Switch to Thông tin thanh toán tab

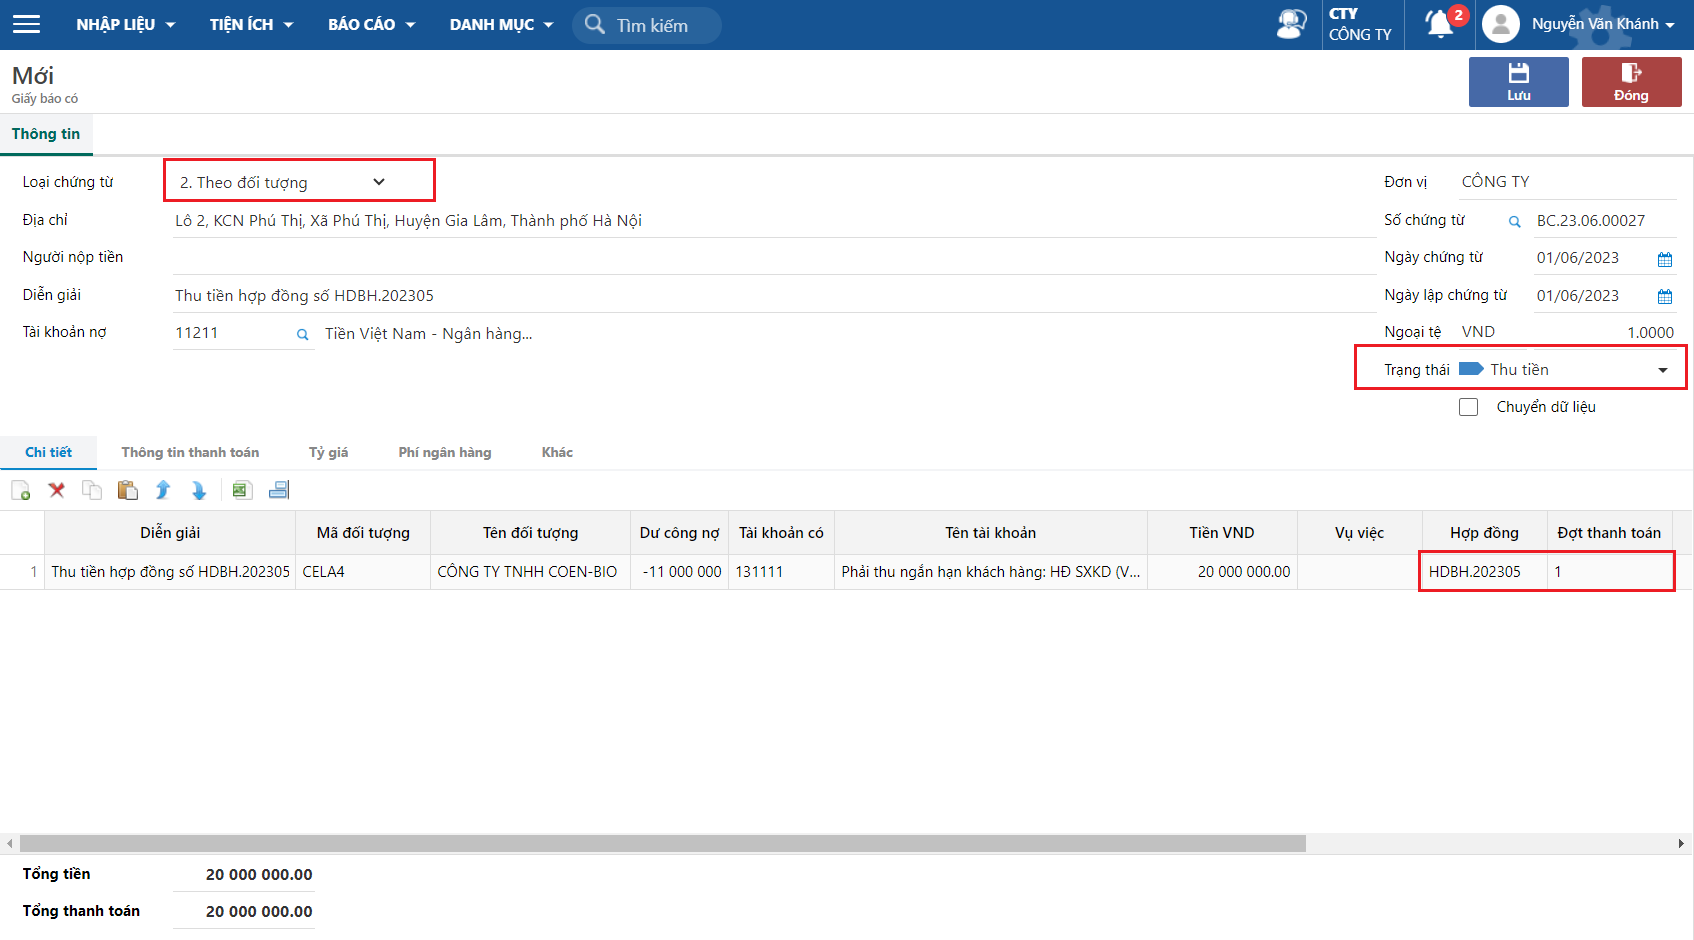tap(190, 452)
